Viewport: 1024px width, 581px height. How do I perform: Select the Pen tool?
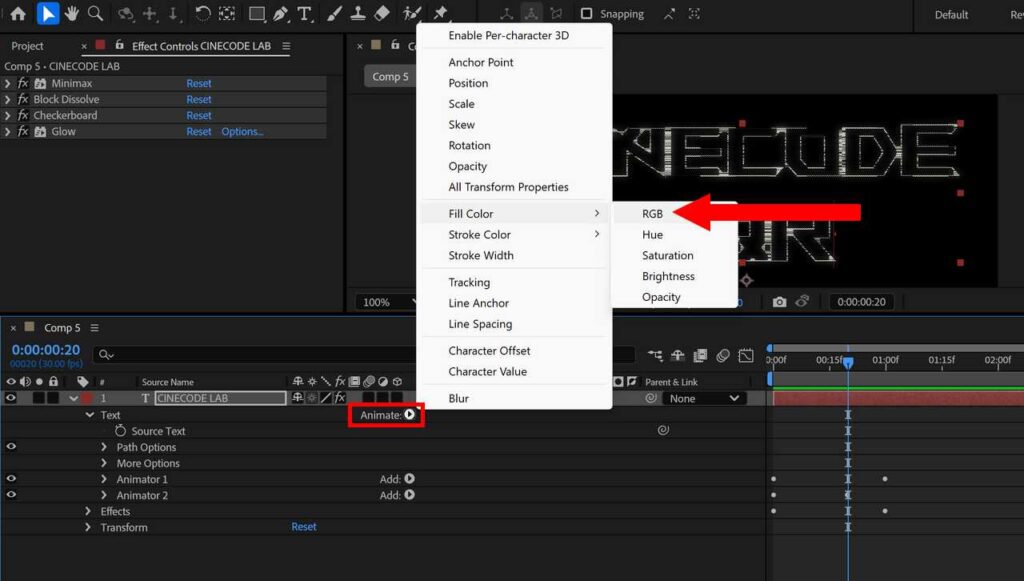(281, 14)
